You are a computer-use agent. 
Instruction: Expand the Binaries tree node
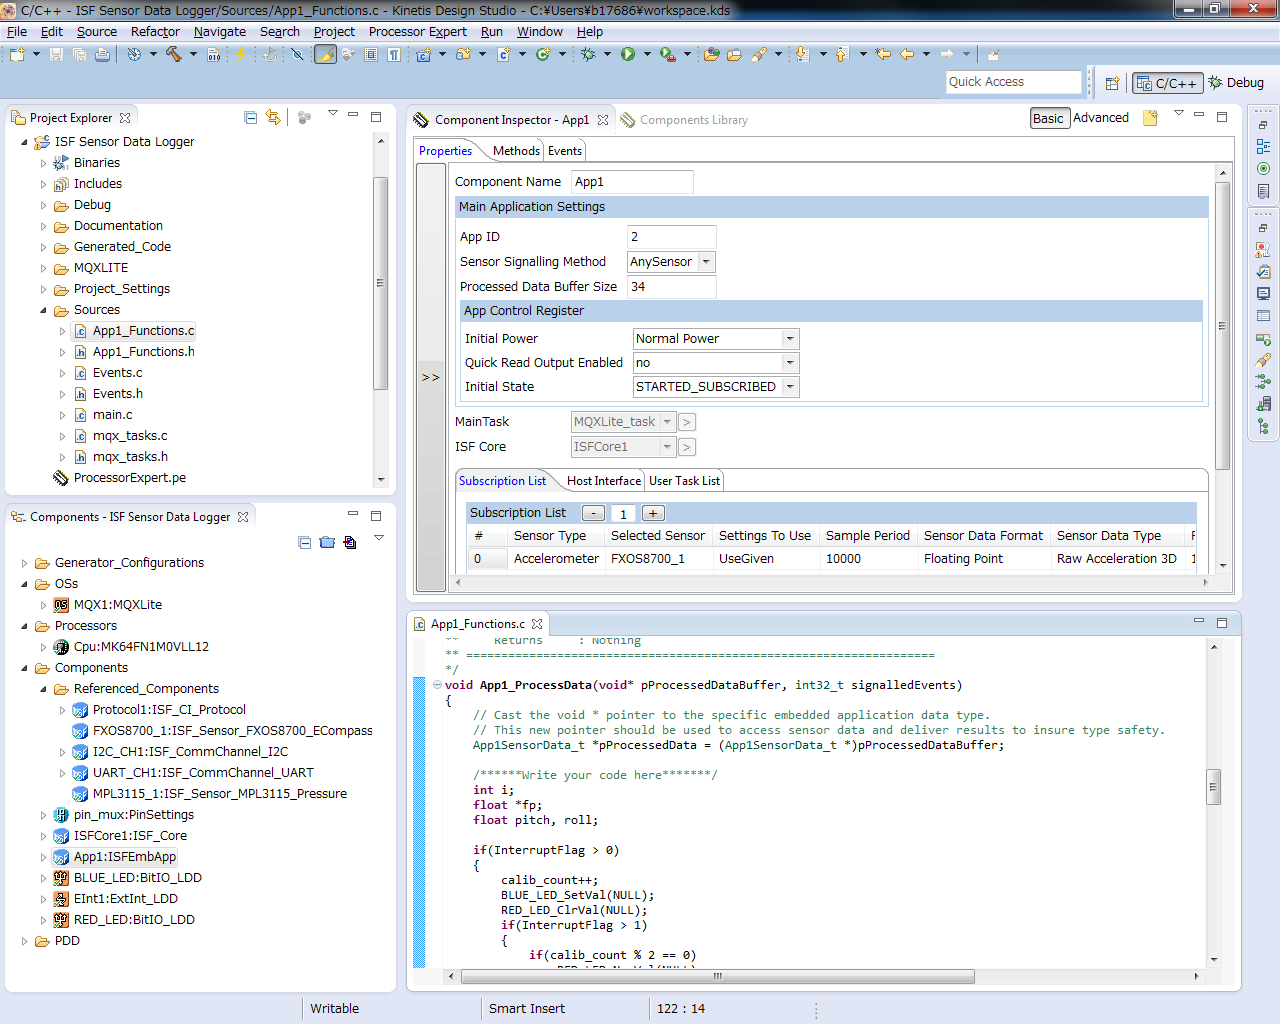(x=43, y=163)
